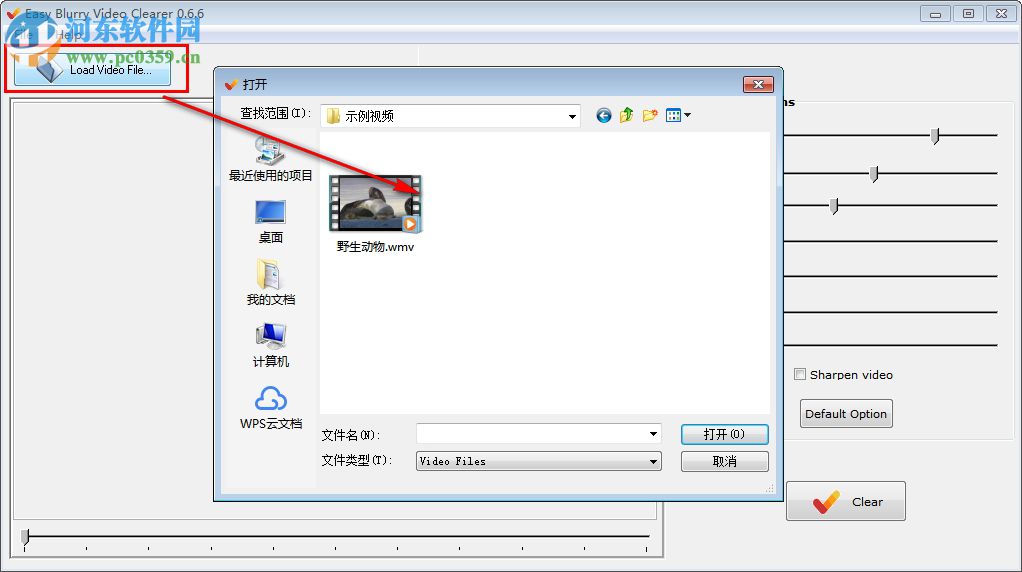Open the view menu icon
Screen dimensions: 1022x572
[x=678, y=115]
